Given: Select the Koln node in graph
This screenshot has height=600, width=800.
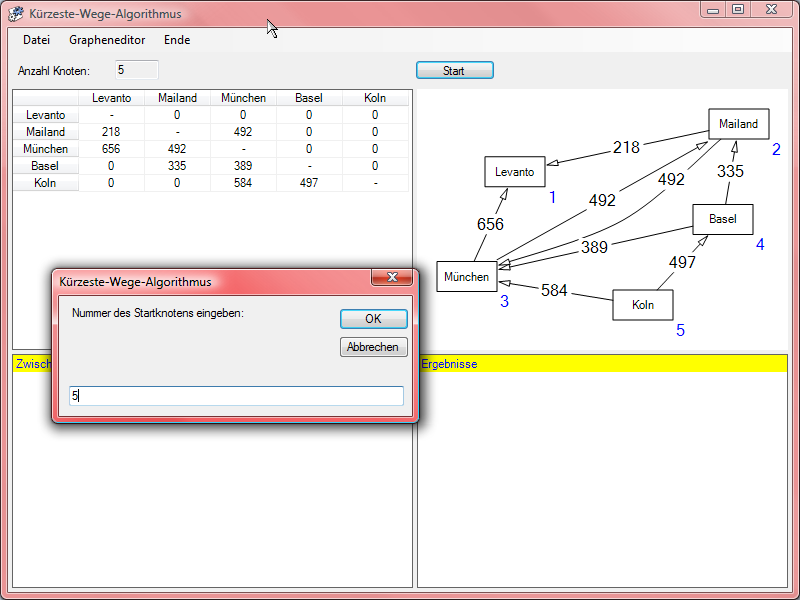Looking at the screenshot, I should (642, 305).
